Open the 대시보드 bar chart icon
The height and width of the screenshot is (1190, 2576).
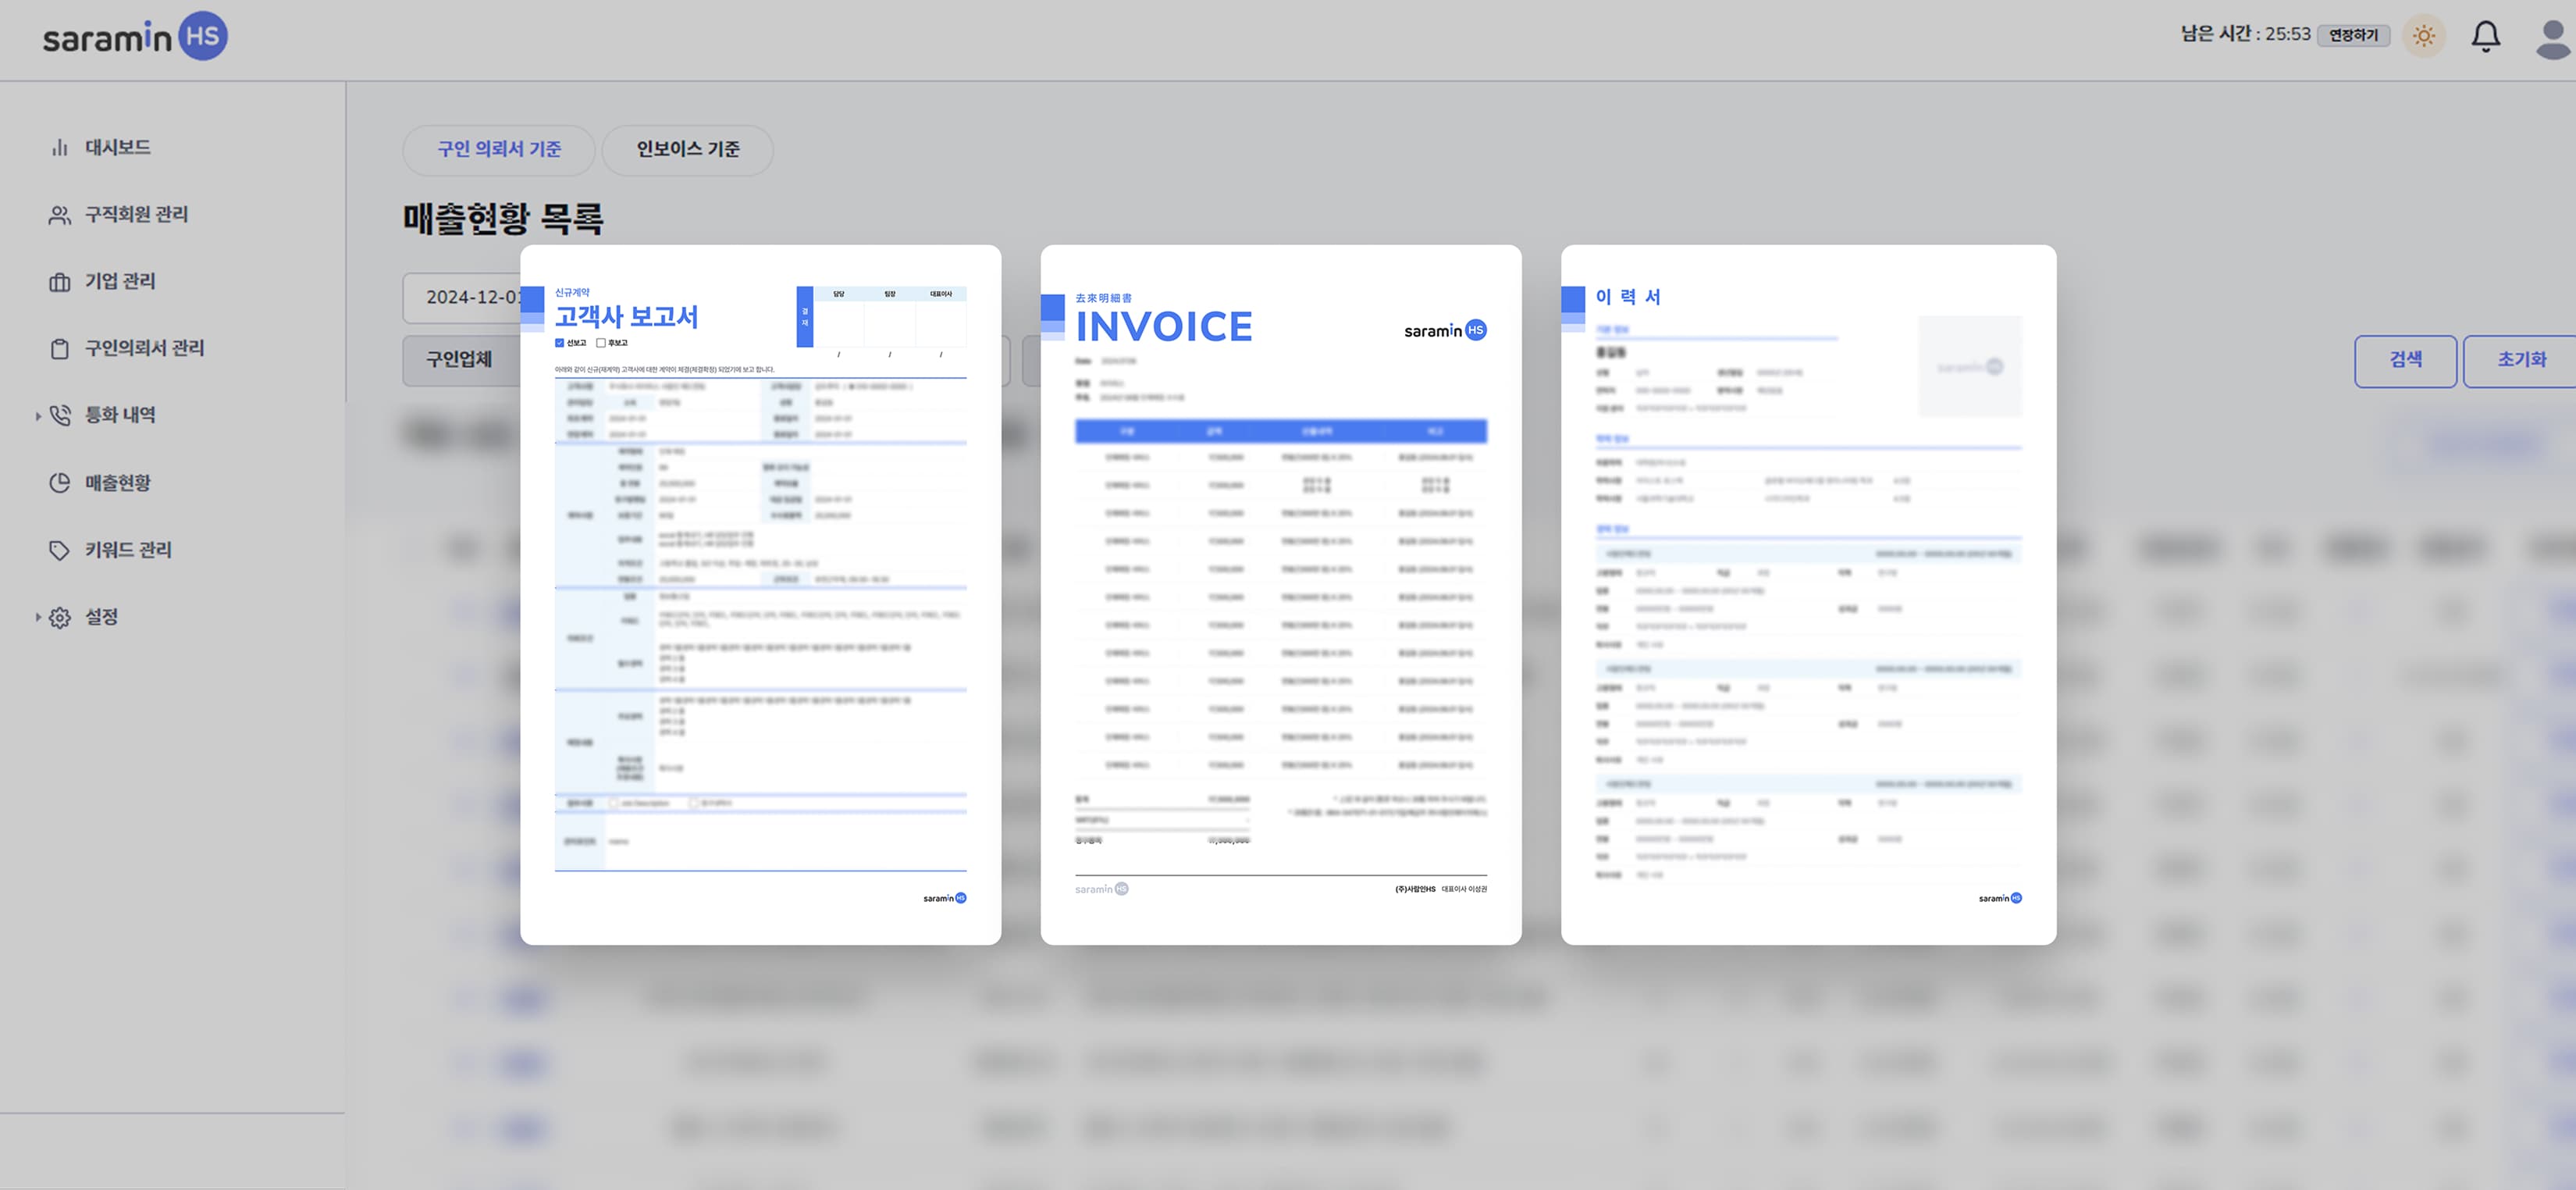click(60, 148)
